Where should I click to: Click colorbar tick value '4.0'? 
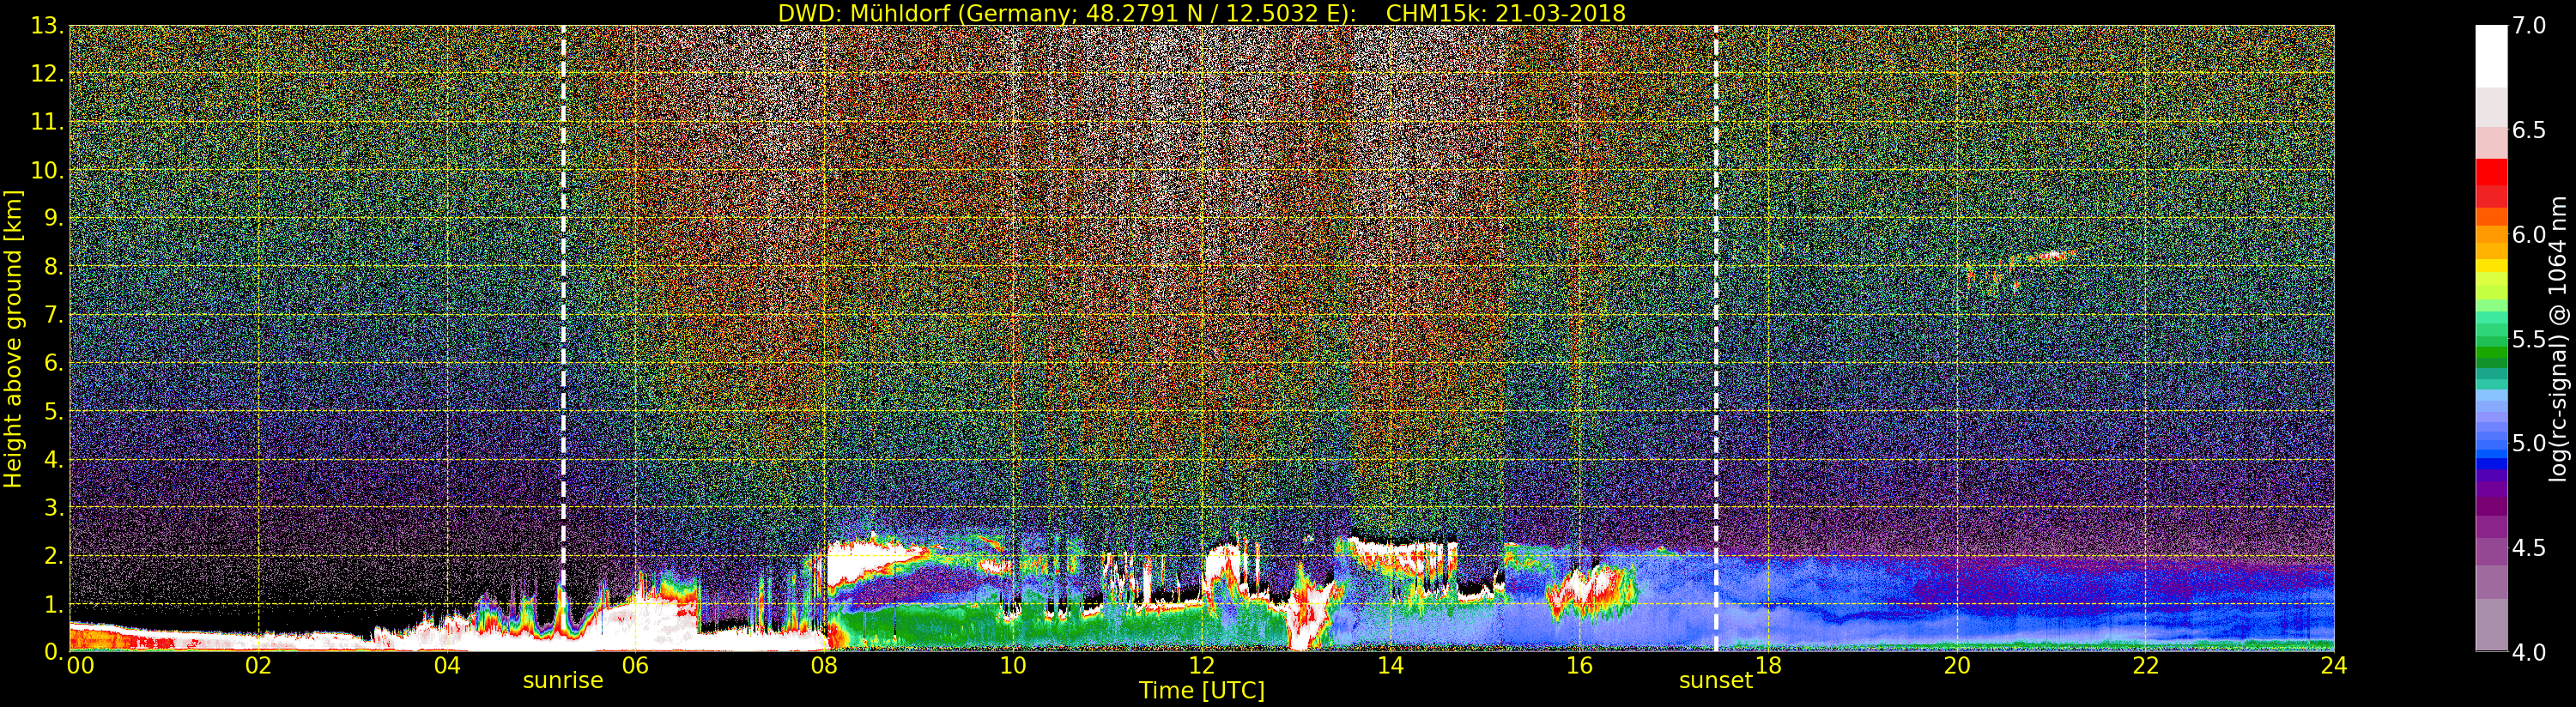point(2529,652)
